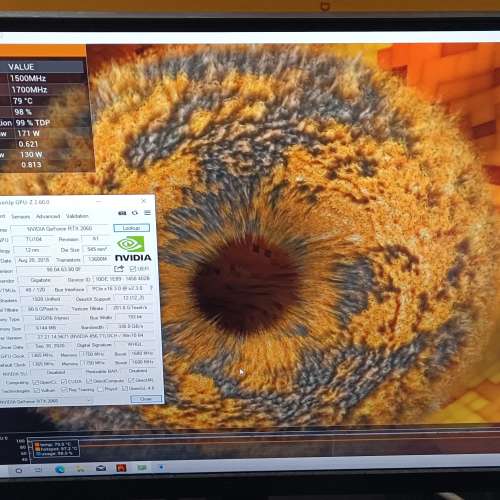Toggle the OpenCL checkbox
500x500 pixels.
[36, 382]
